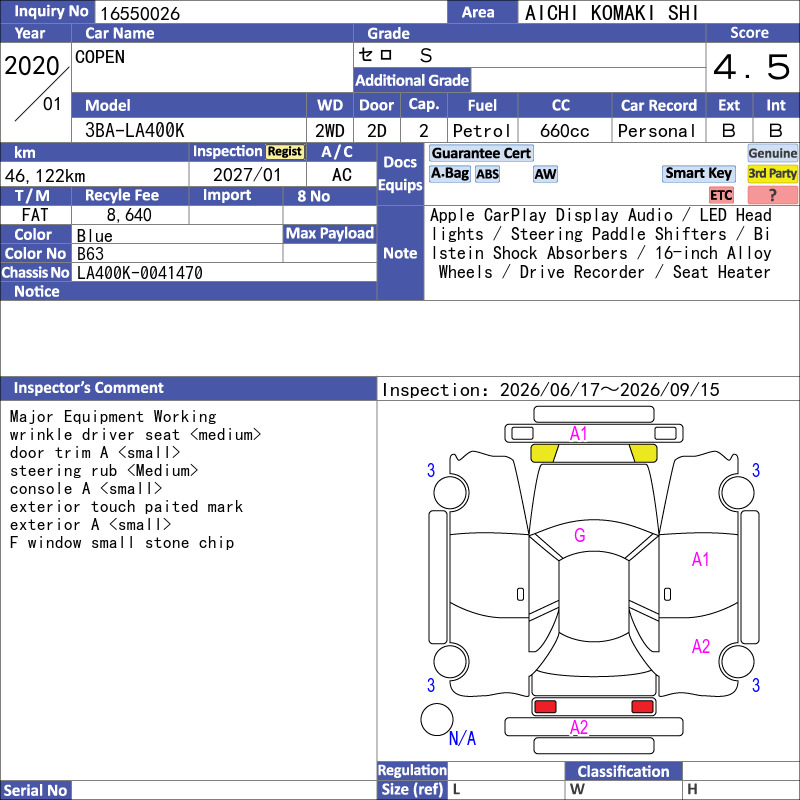Click the G mark on the windshield diagram
This screenshot has width=800, height=800.
pyautogui.click(x=580, y=535)
